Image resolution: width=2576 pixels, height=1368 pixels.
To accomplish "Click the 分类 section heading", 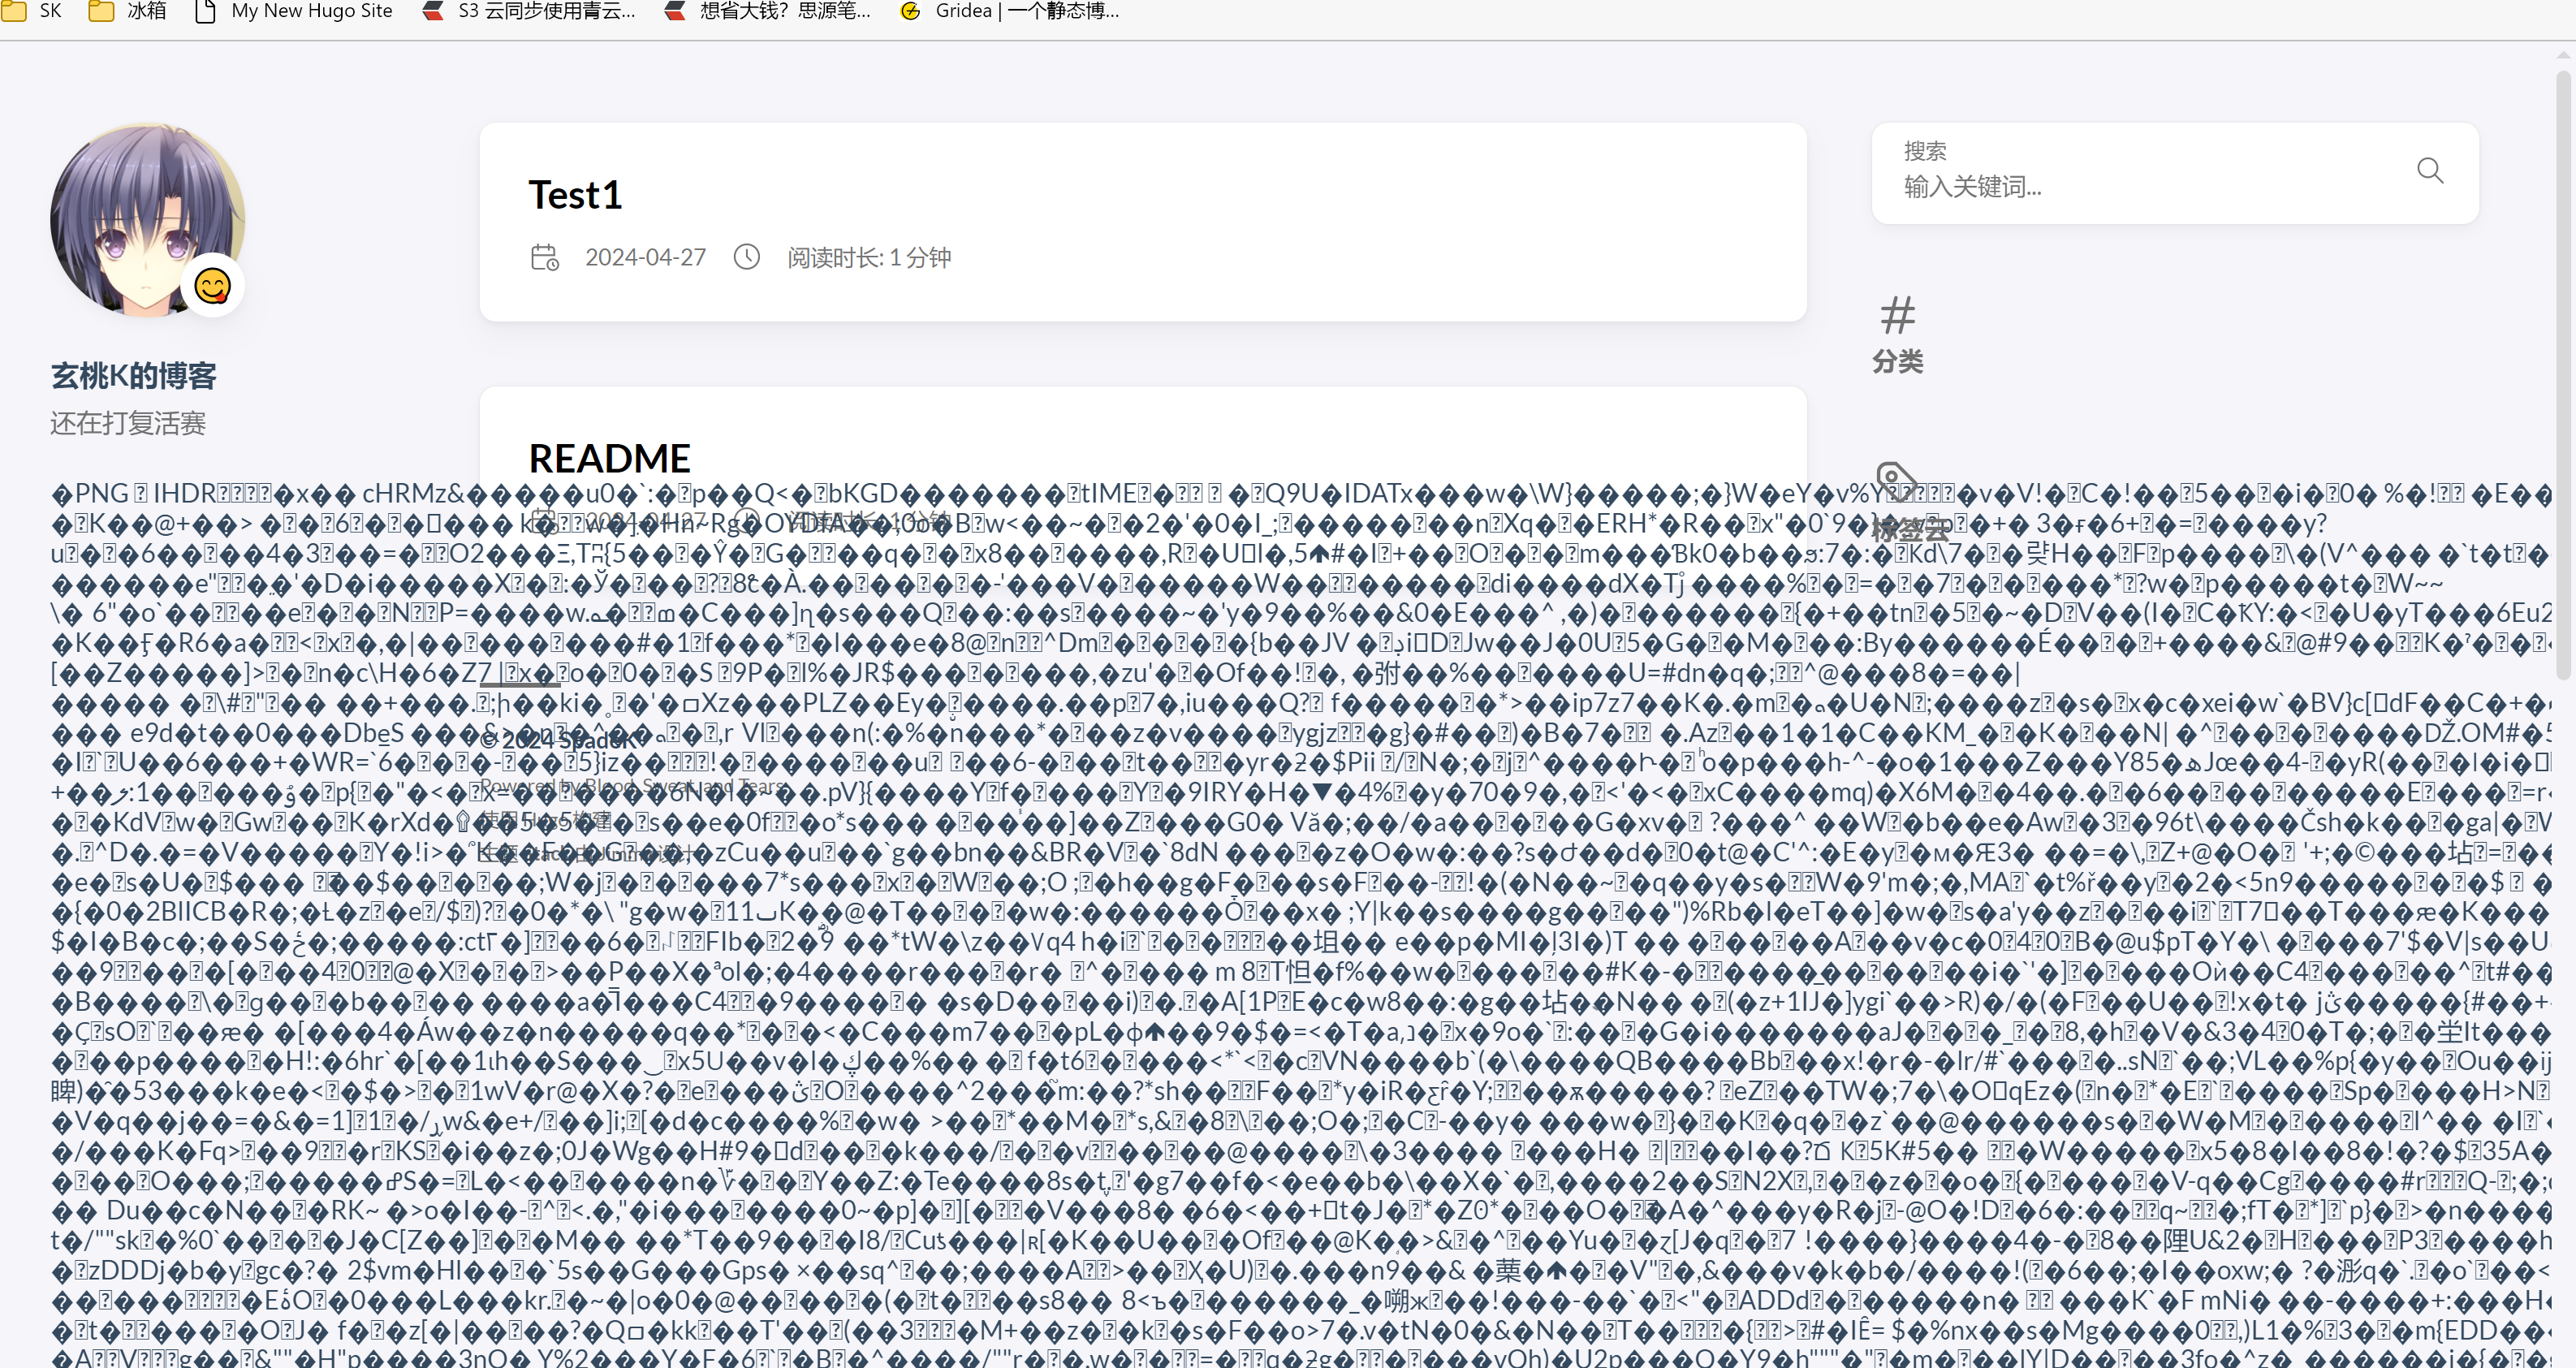I will [1898, 362].
